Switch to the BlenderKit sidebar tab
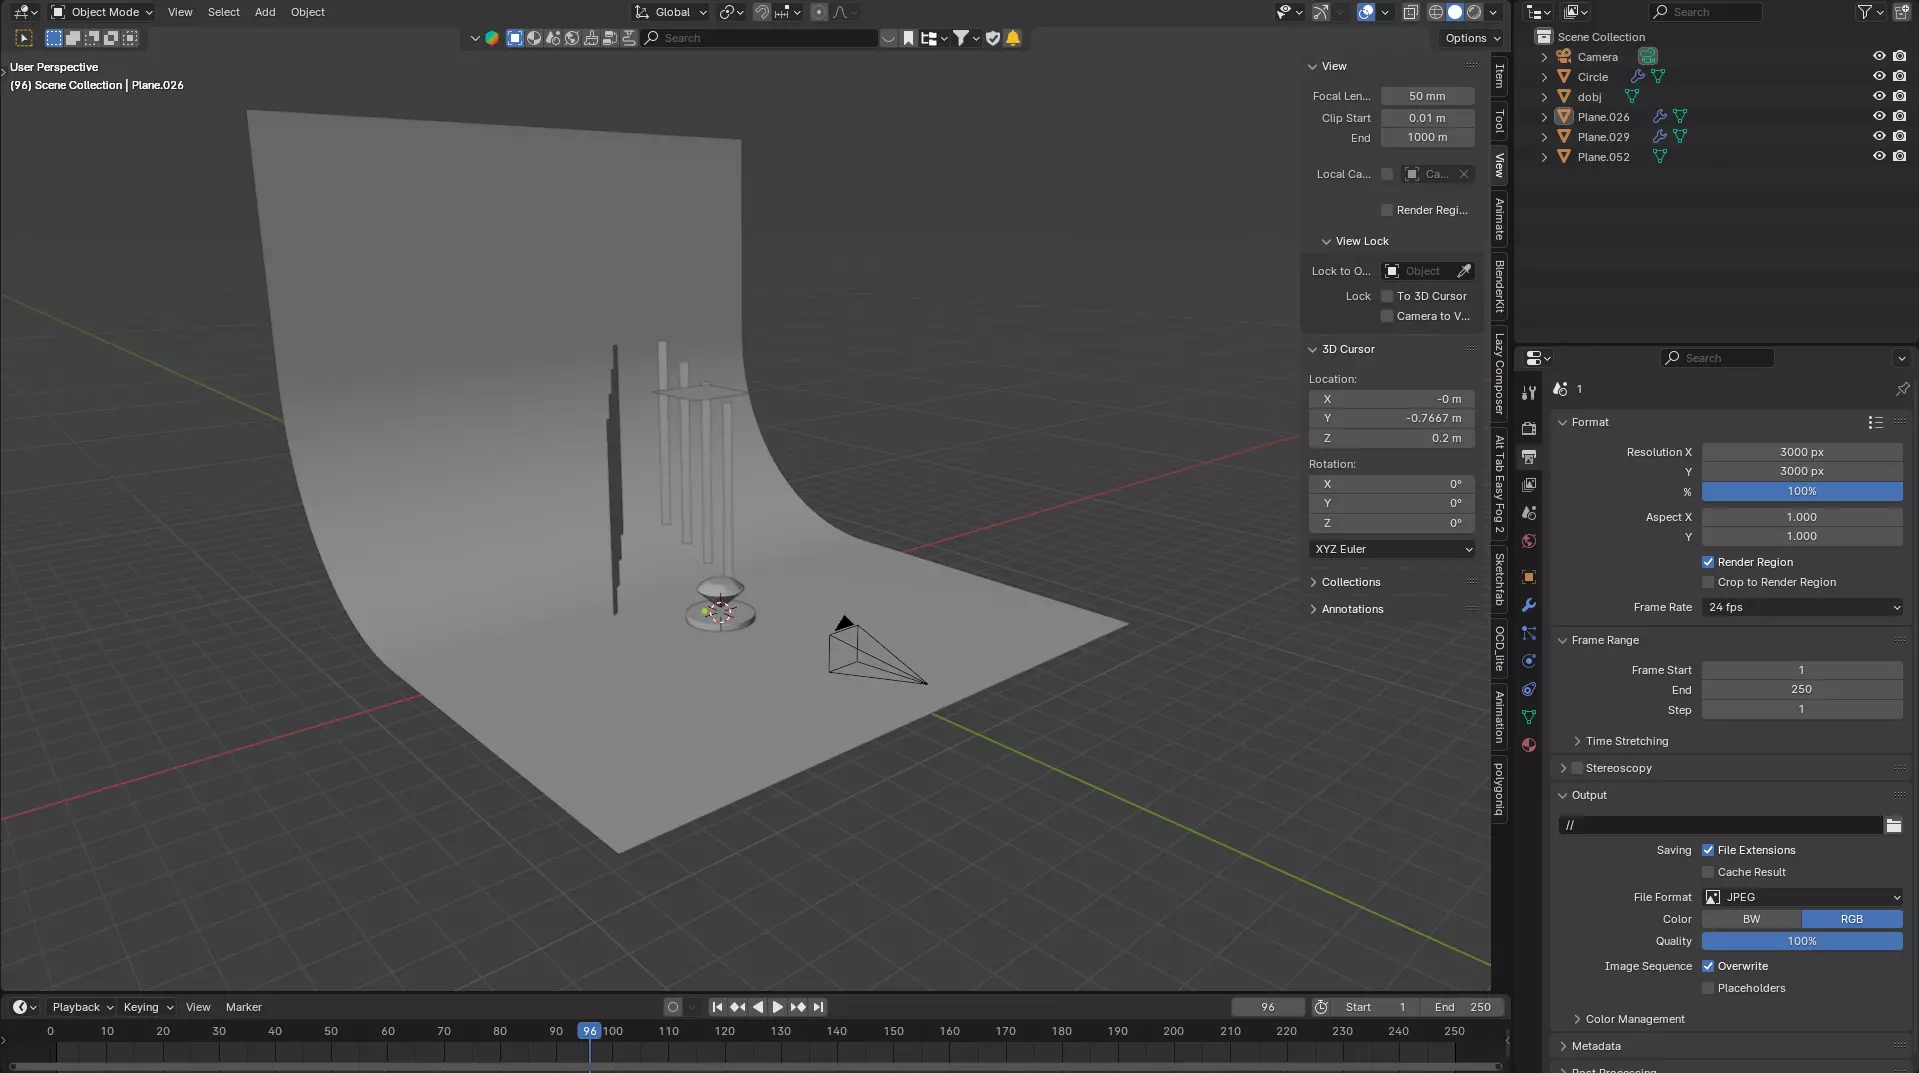The height and width of the screenshot is (1073, 1919). point(1499,286)
